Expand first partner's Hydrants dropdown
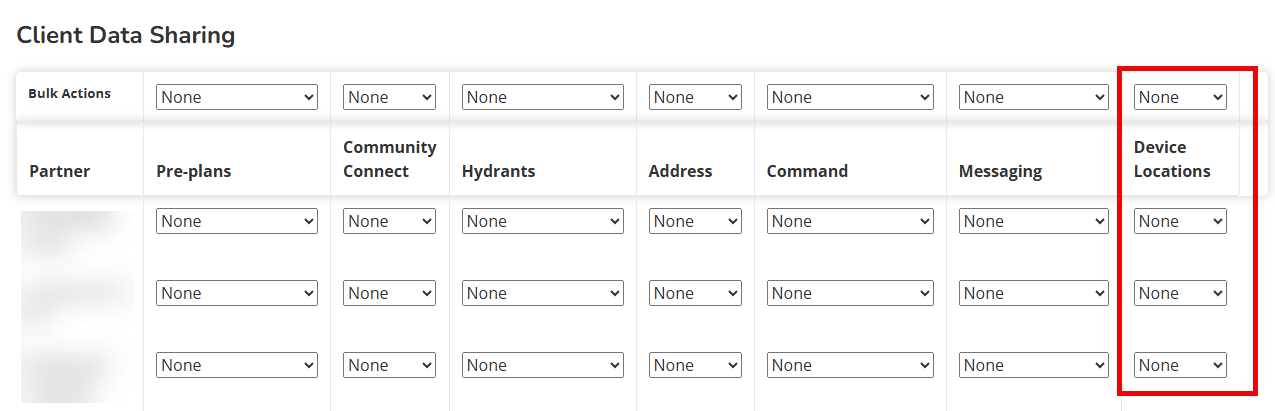Image resolution: width=1275 pixels, height=411 pixels. pos(543,221)
